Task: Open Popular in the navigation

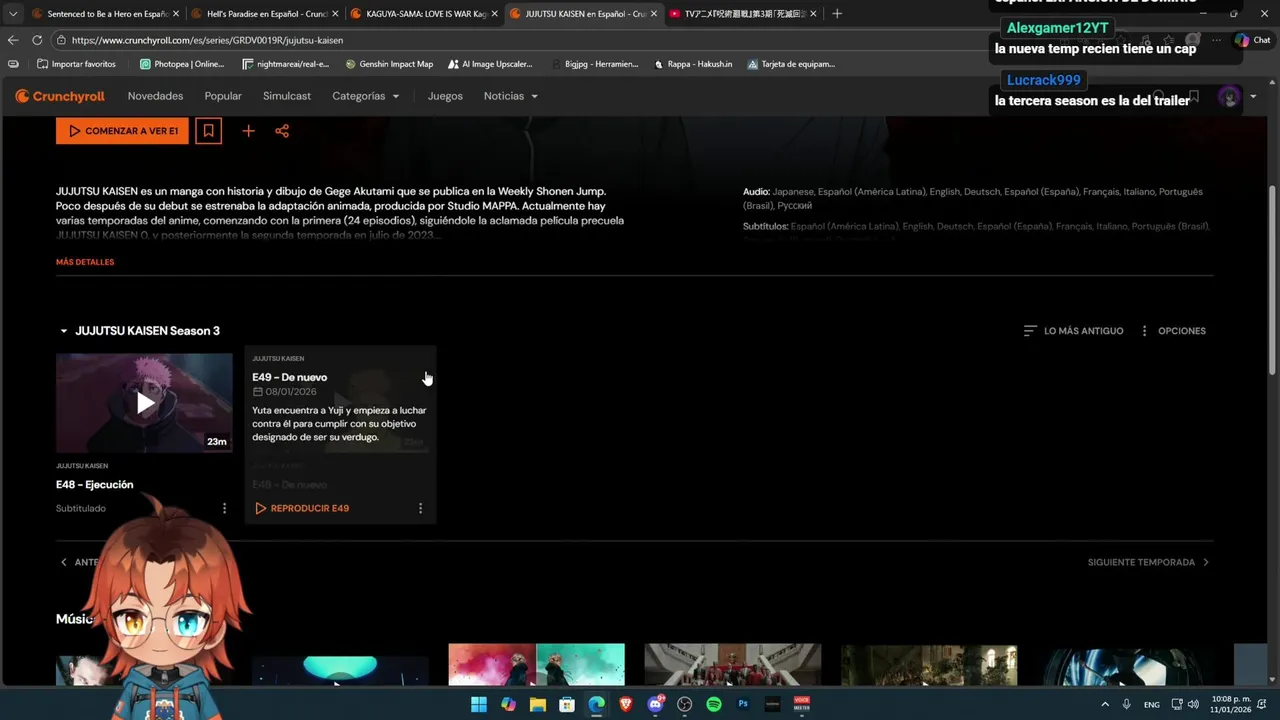Action: tap(223, 96)
